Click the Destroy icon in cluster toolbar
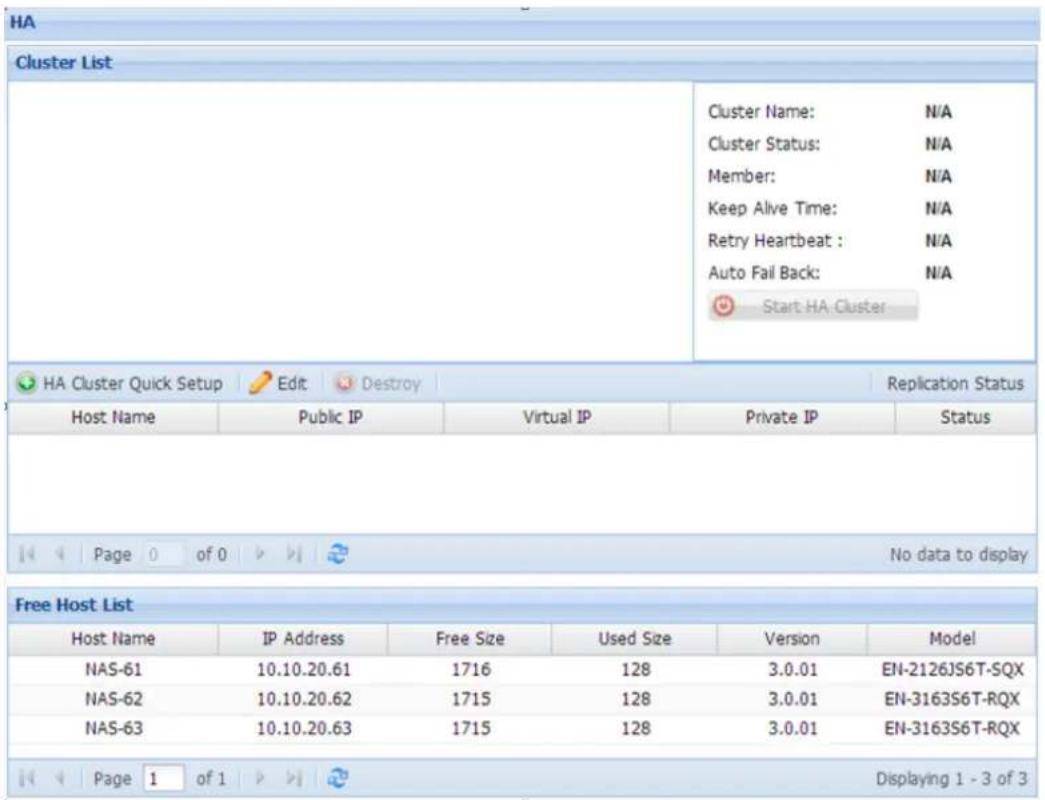 [345, 383]
